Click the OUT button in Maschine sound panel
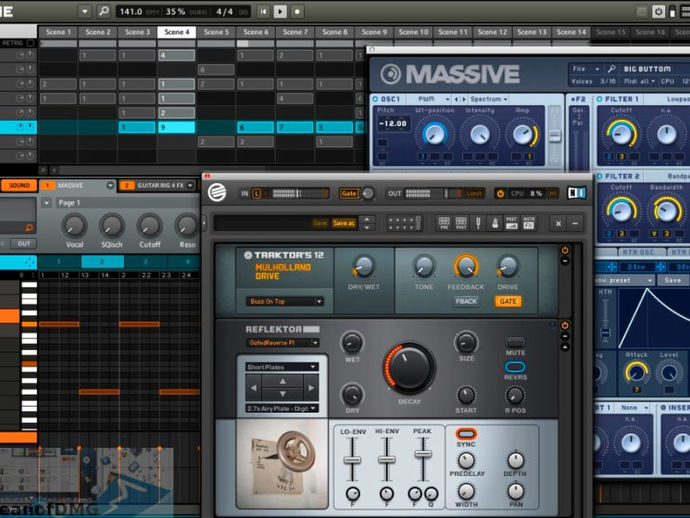 click(24, 244)
